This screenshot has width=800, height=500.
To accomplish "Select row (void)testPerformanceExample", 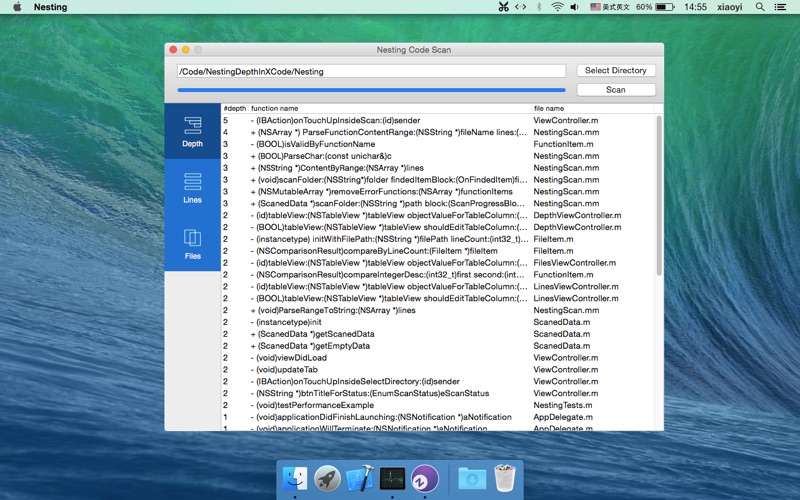I will 438,405.
